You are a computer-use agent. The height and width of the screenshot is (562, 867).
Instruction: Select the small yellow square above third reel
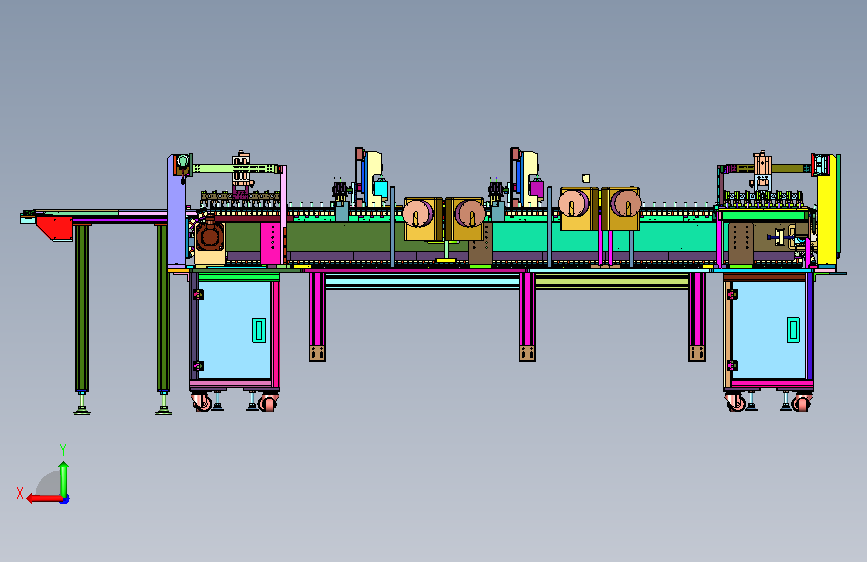(586, 178)
